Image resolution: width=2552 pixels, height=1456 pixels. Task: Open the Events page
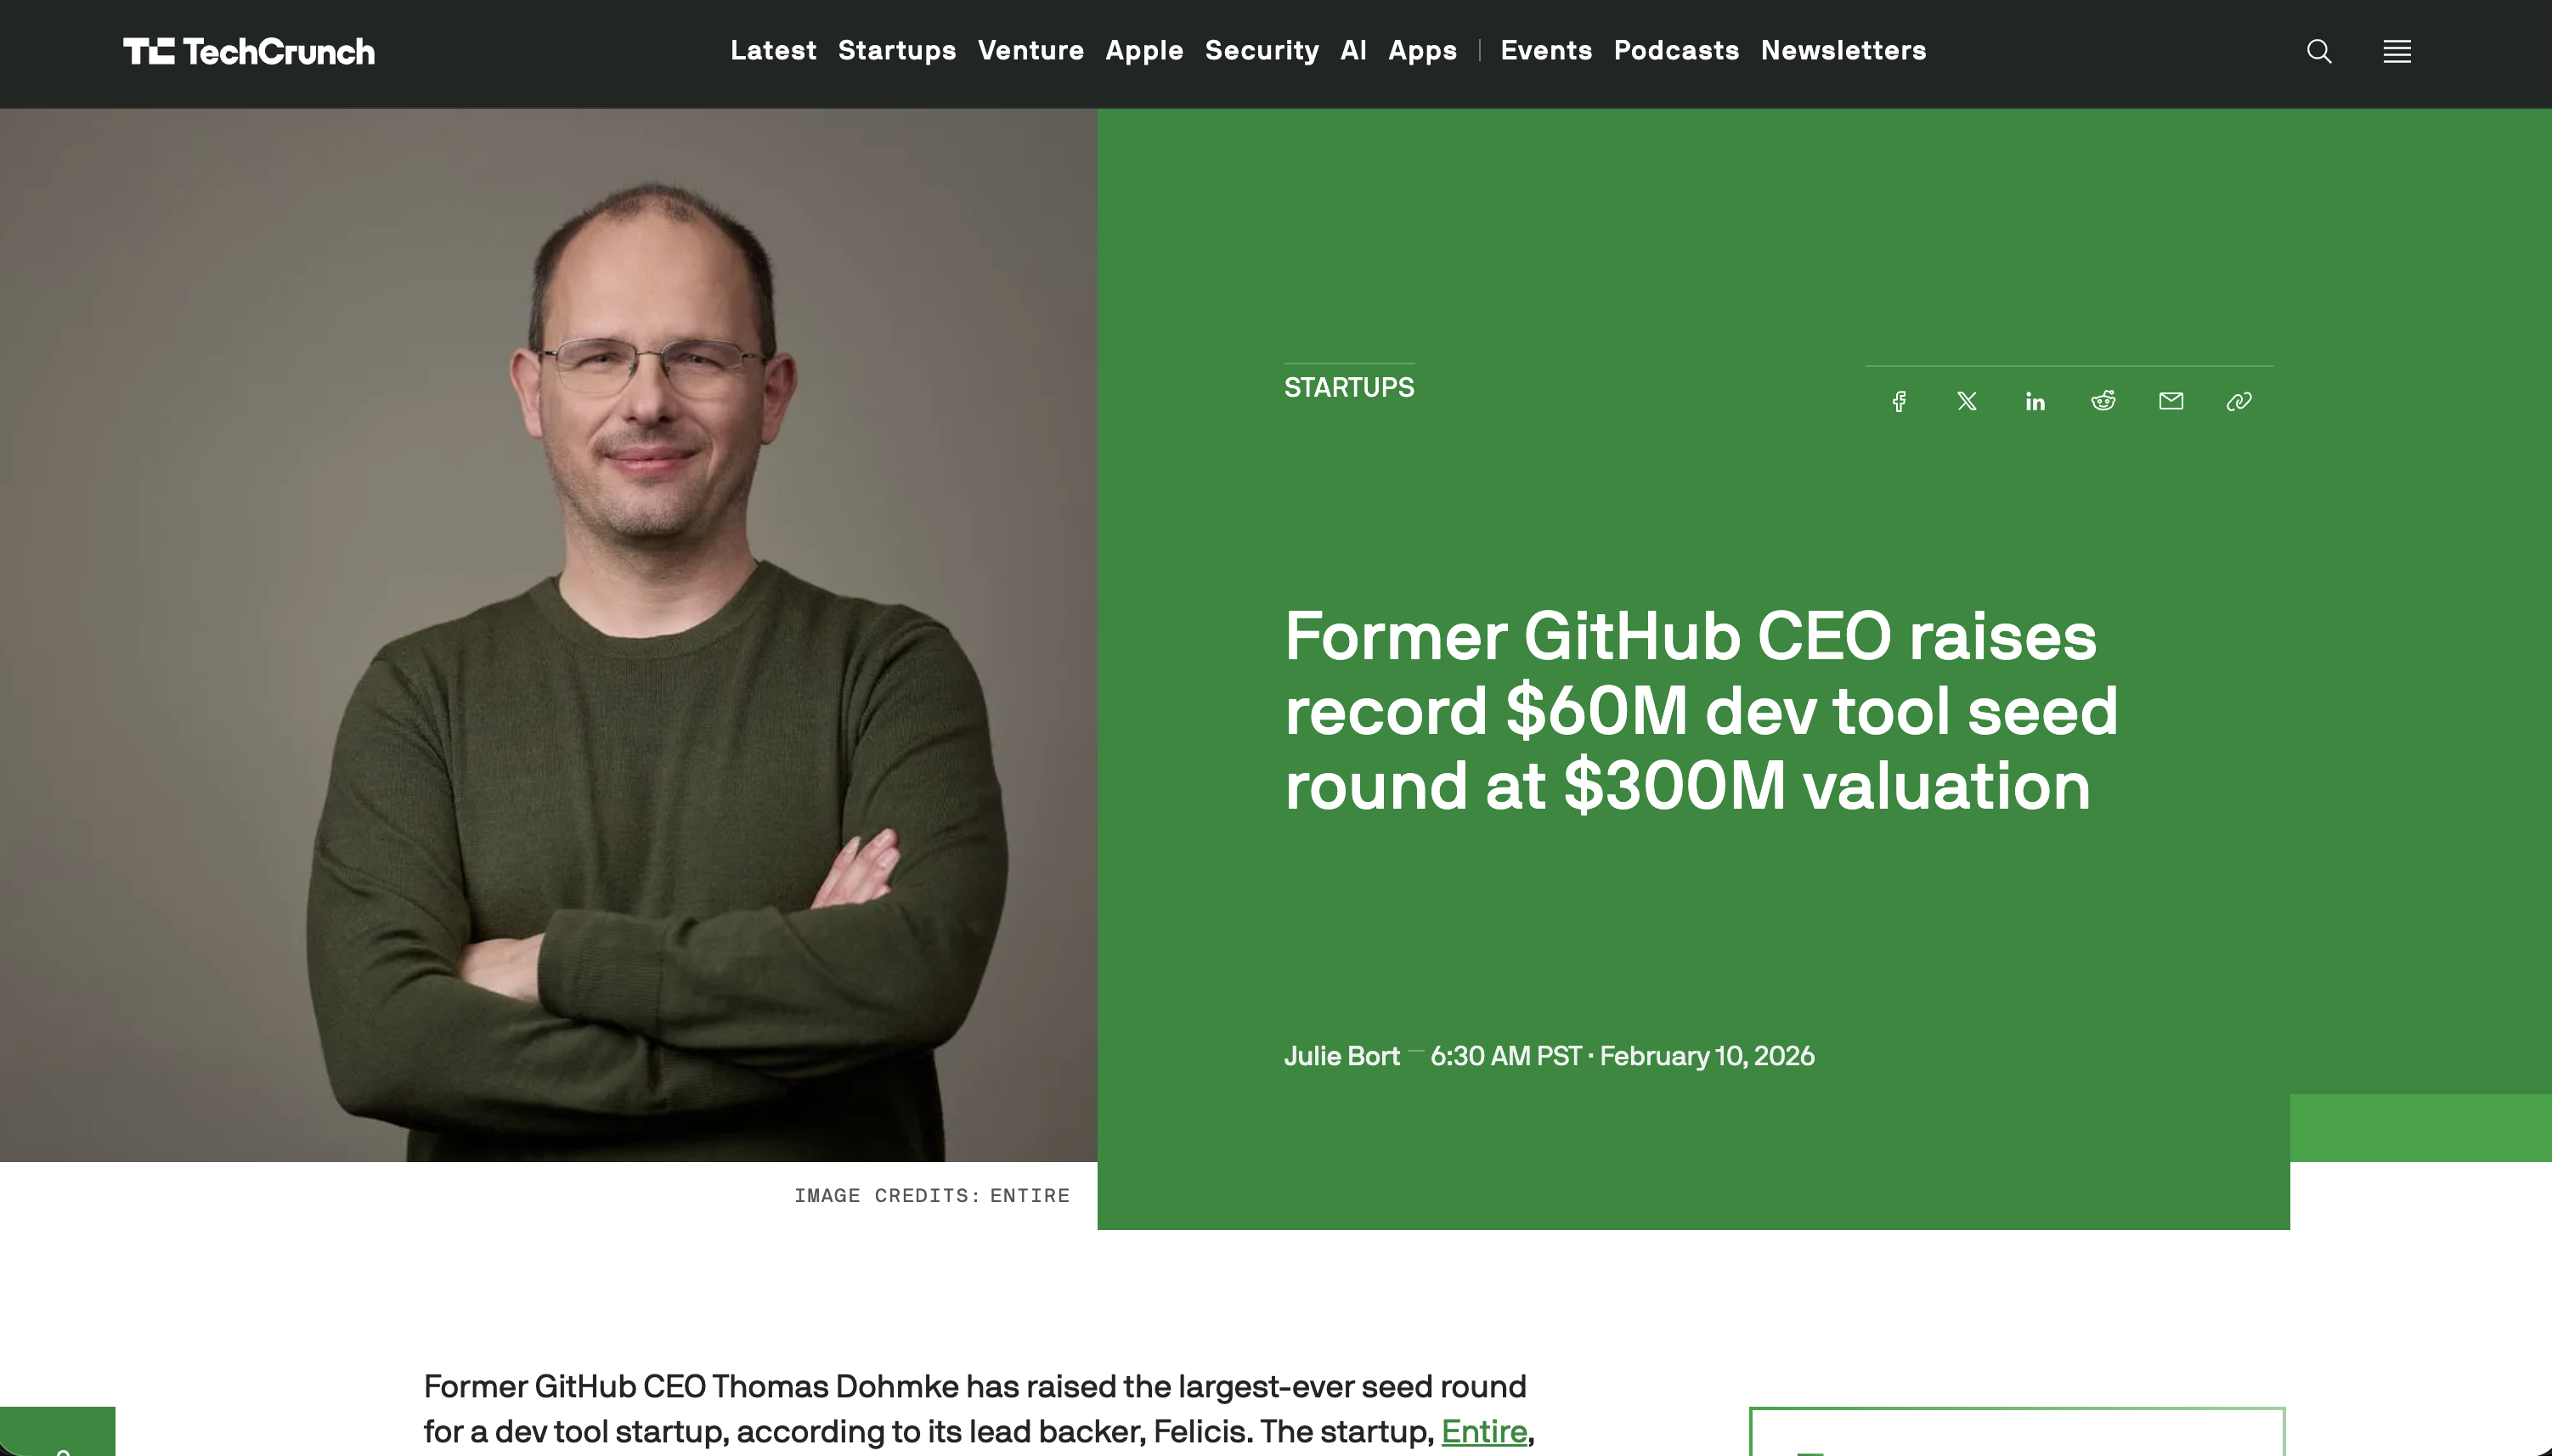click(x=1546, y=51)
